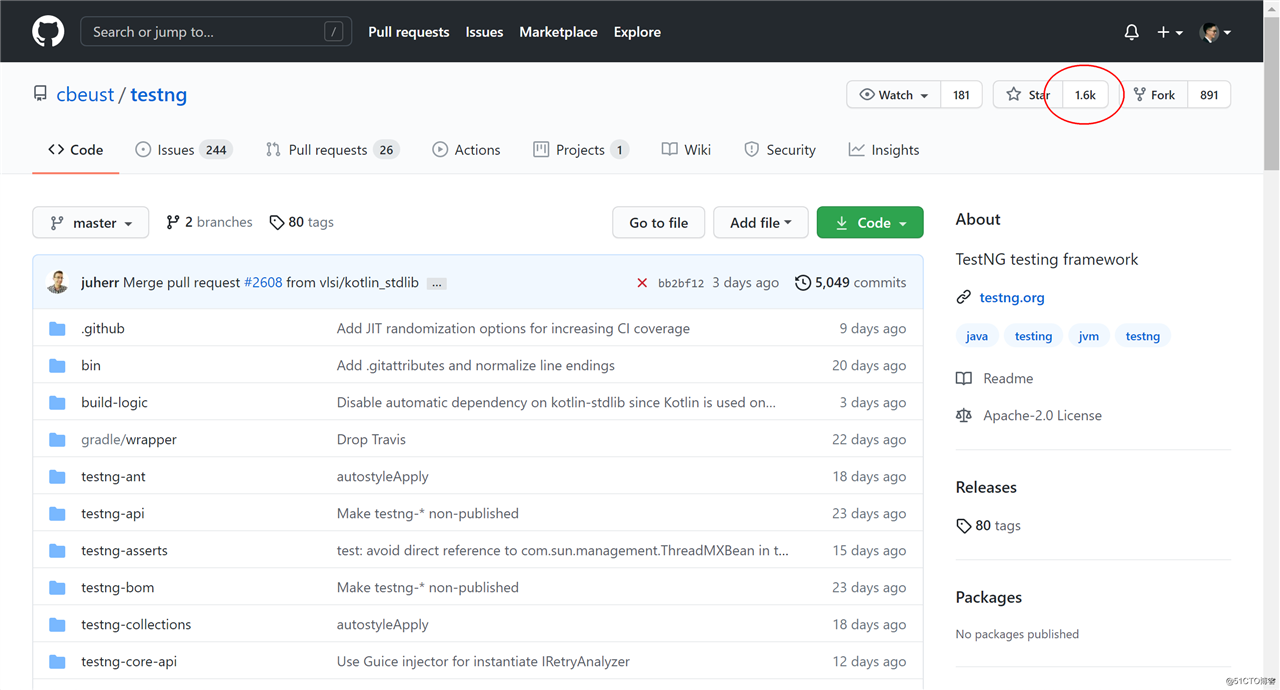This screenshot has width=1280, height=690.
Task: Open pull request #2608 link
Action: 263,283
